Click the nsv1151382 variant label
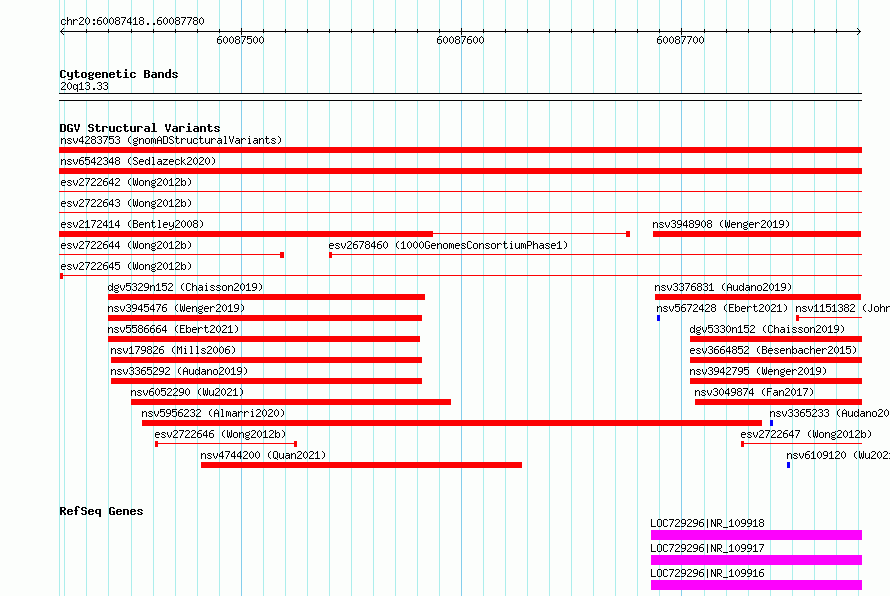The image size is (890, 596). click(842, 308)
